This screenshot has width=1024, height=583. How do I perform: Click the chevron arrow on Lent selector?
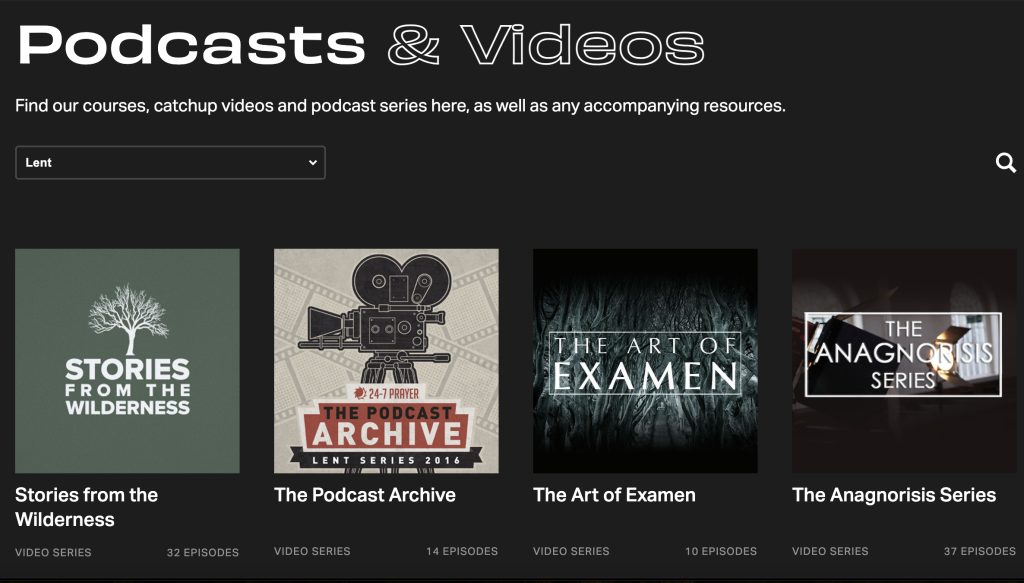312,163
